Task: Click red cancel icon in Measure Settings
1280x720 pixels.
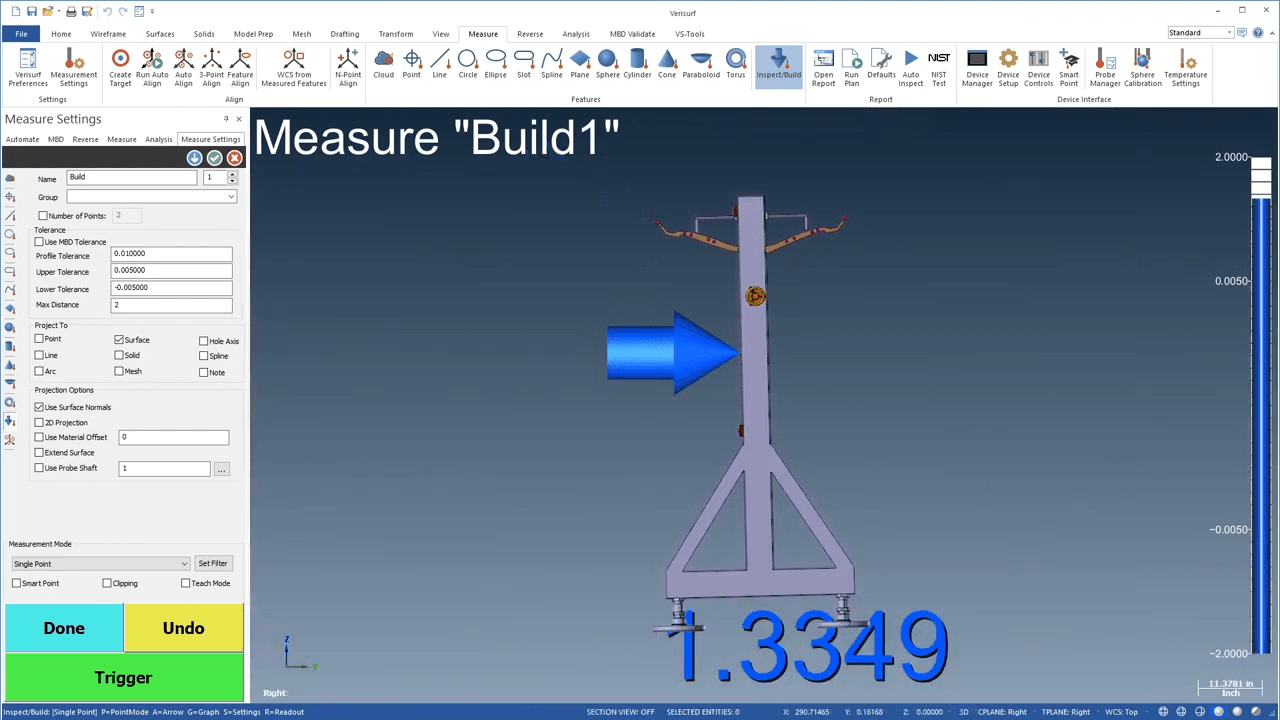Action: 234,158
